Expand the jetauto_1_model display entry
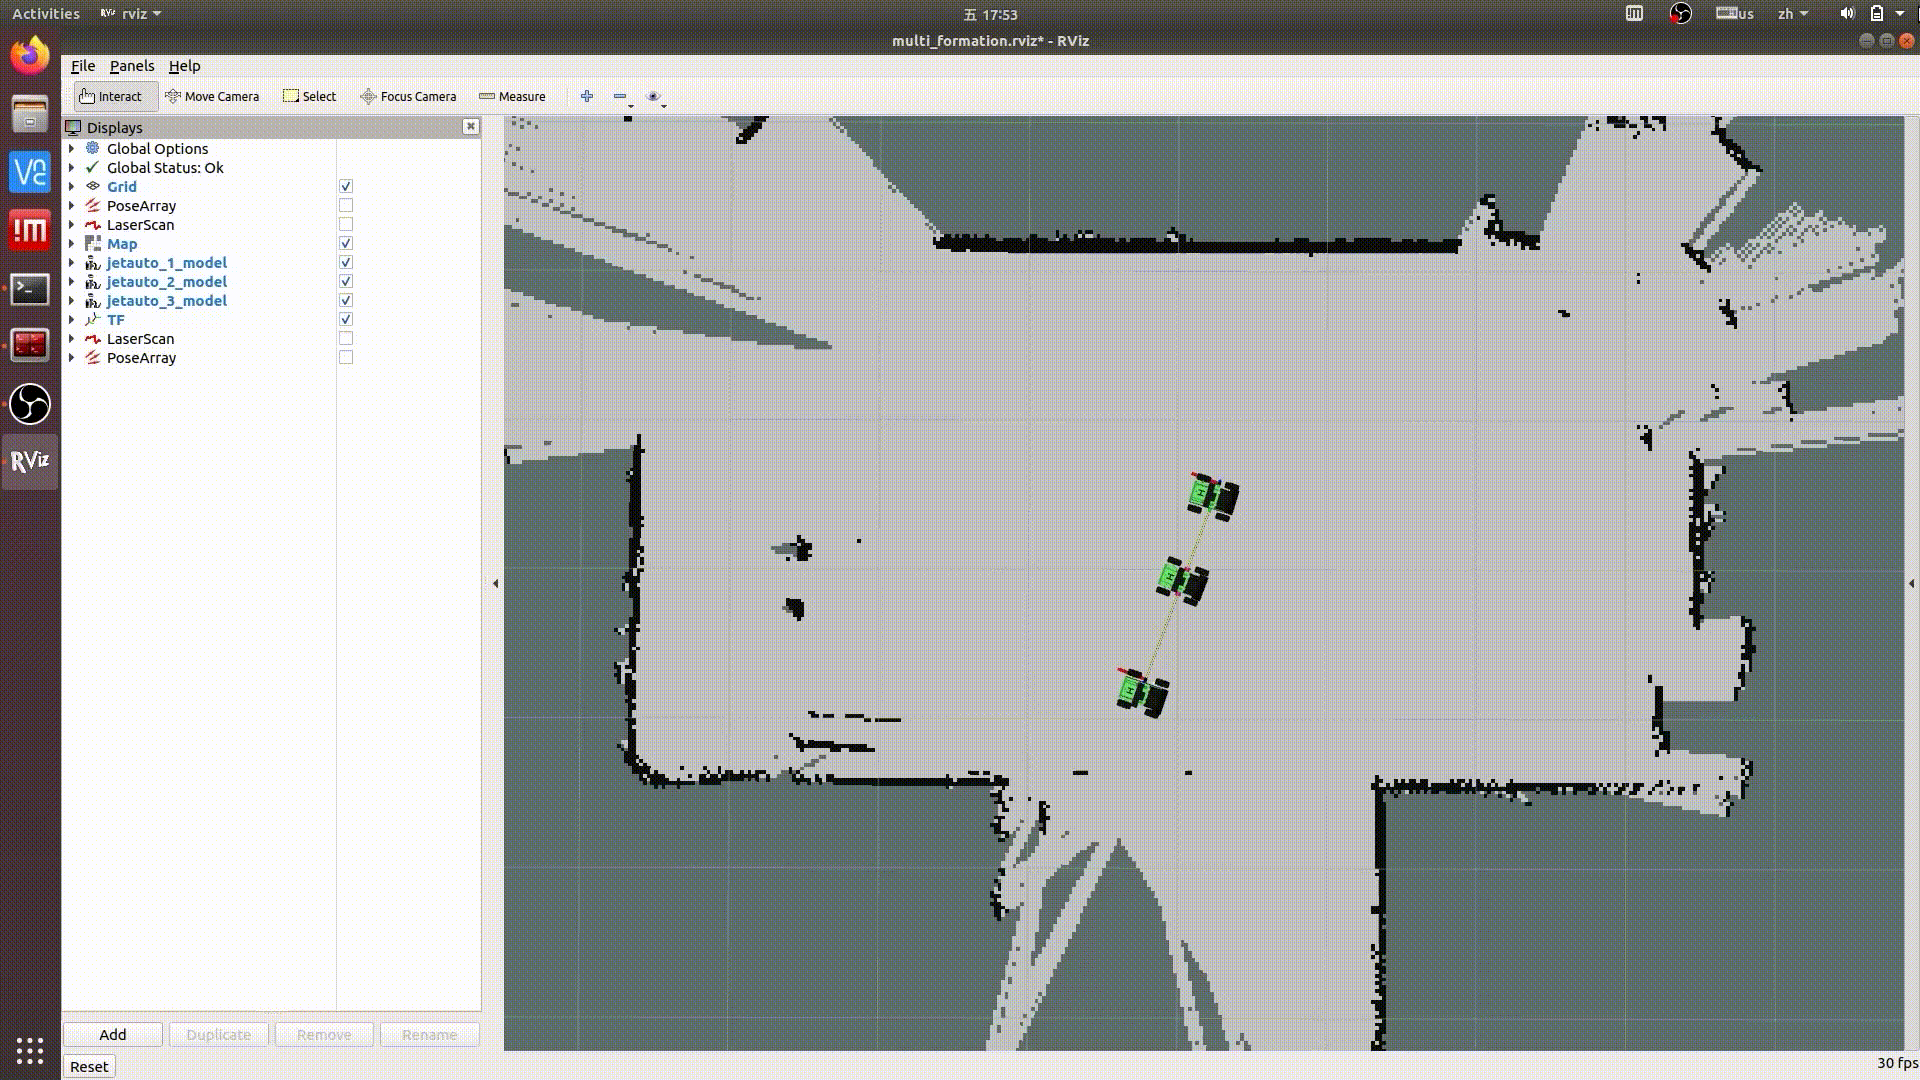 (x=71, y=263)
